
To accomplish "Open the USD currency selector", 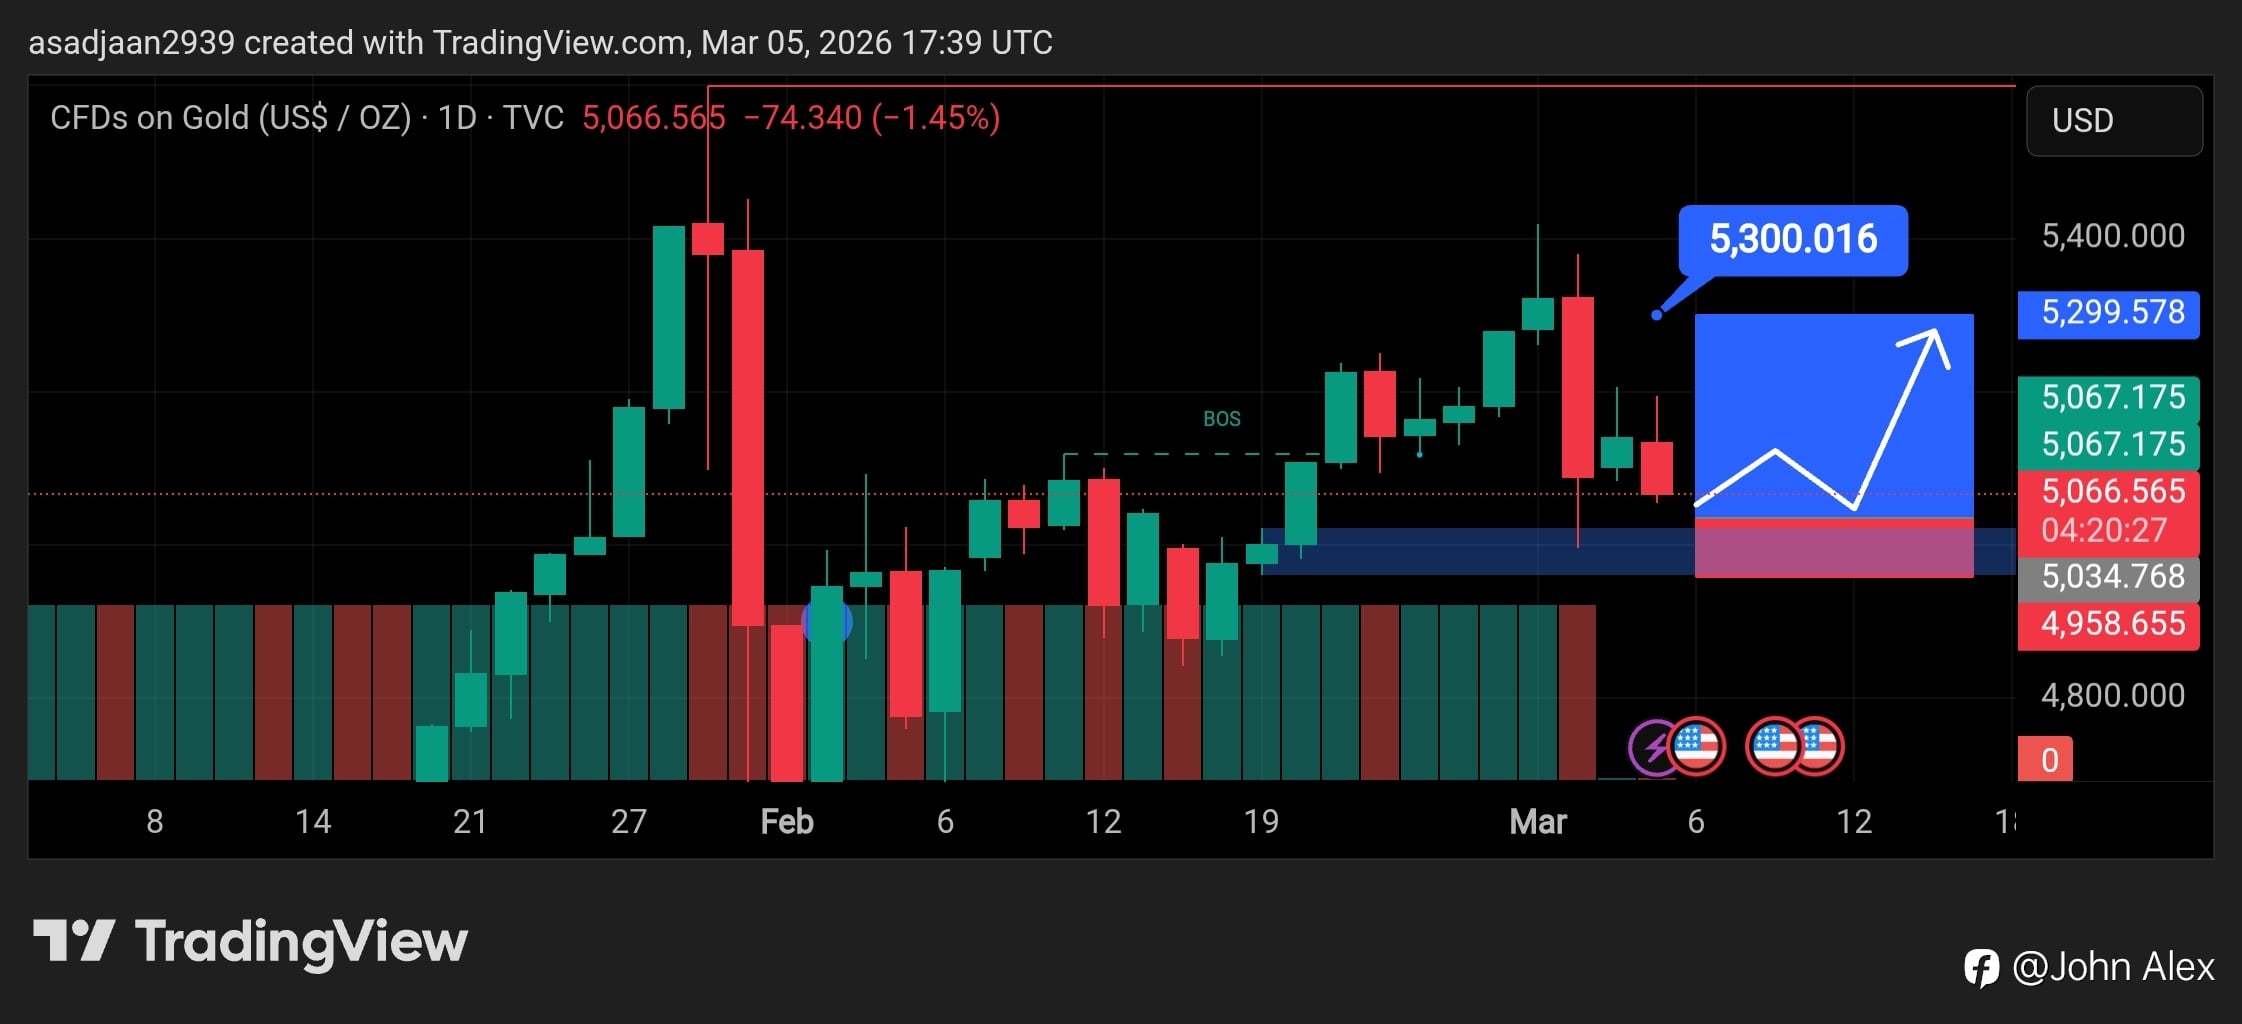I will (x=2114, y=121).
